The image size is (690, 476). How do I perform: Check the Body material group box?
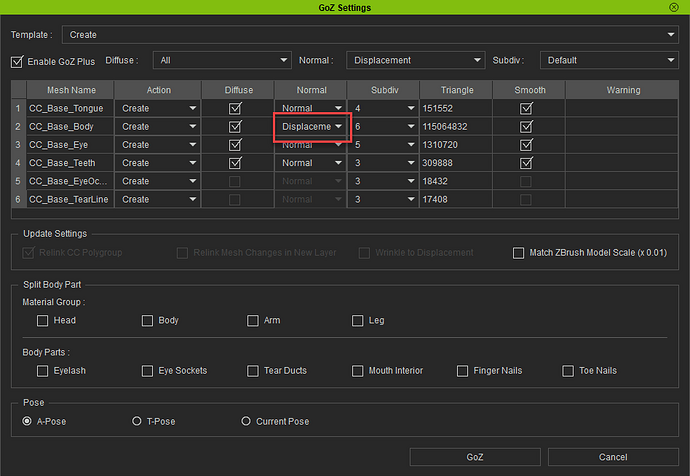click(x=147, y=320)
